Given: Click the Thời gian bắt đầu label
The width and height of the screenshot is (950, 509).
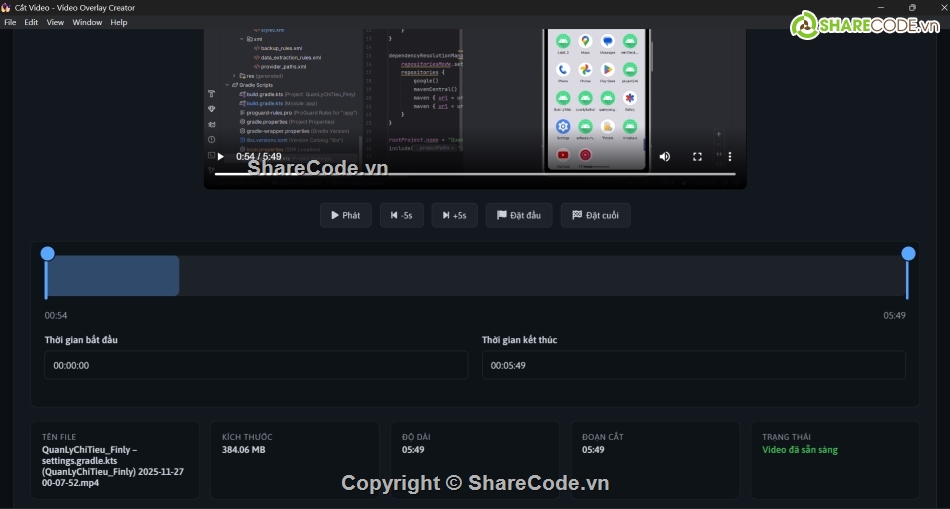Looking at the screenshot, I should point(81,340).
